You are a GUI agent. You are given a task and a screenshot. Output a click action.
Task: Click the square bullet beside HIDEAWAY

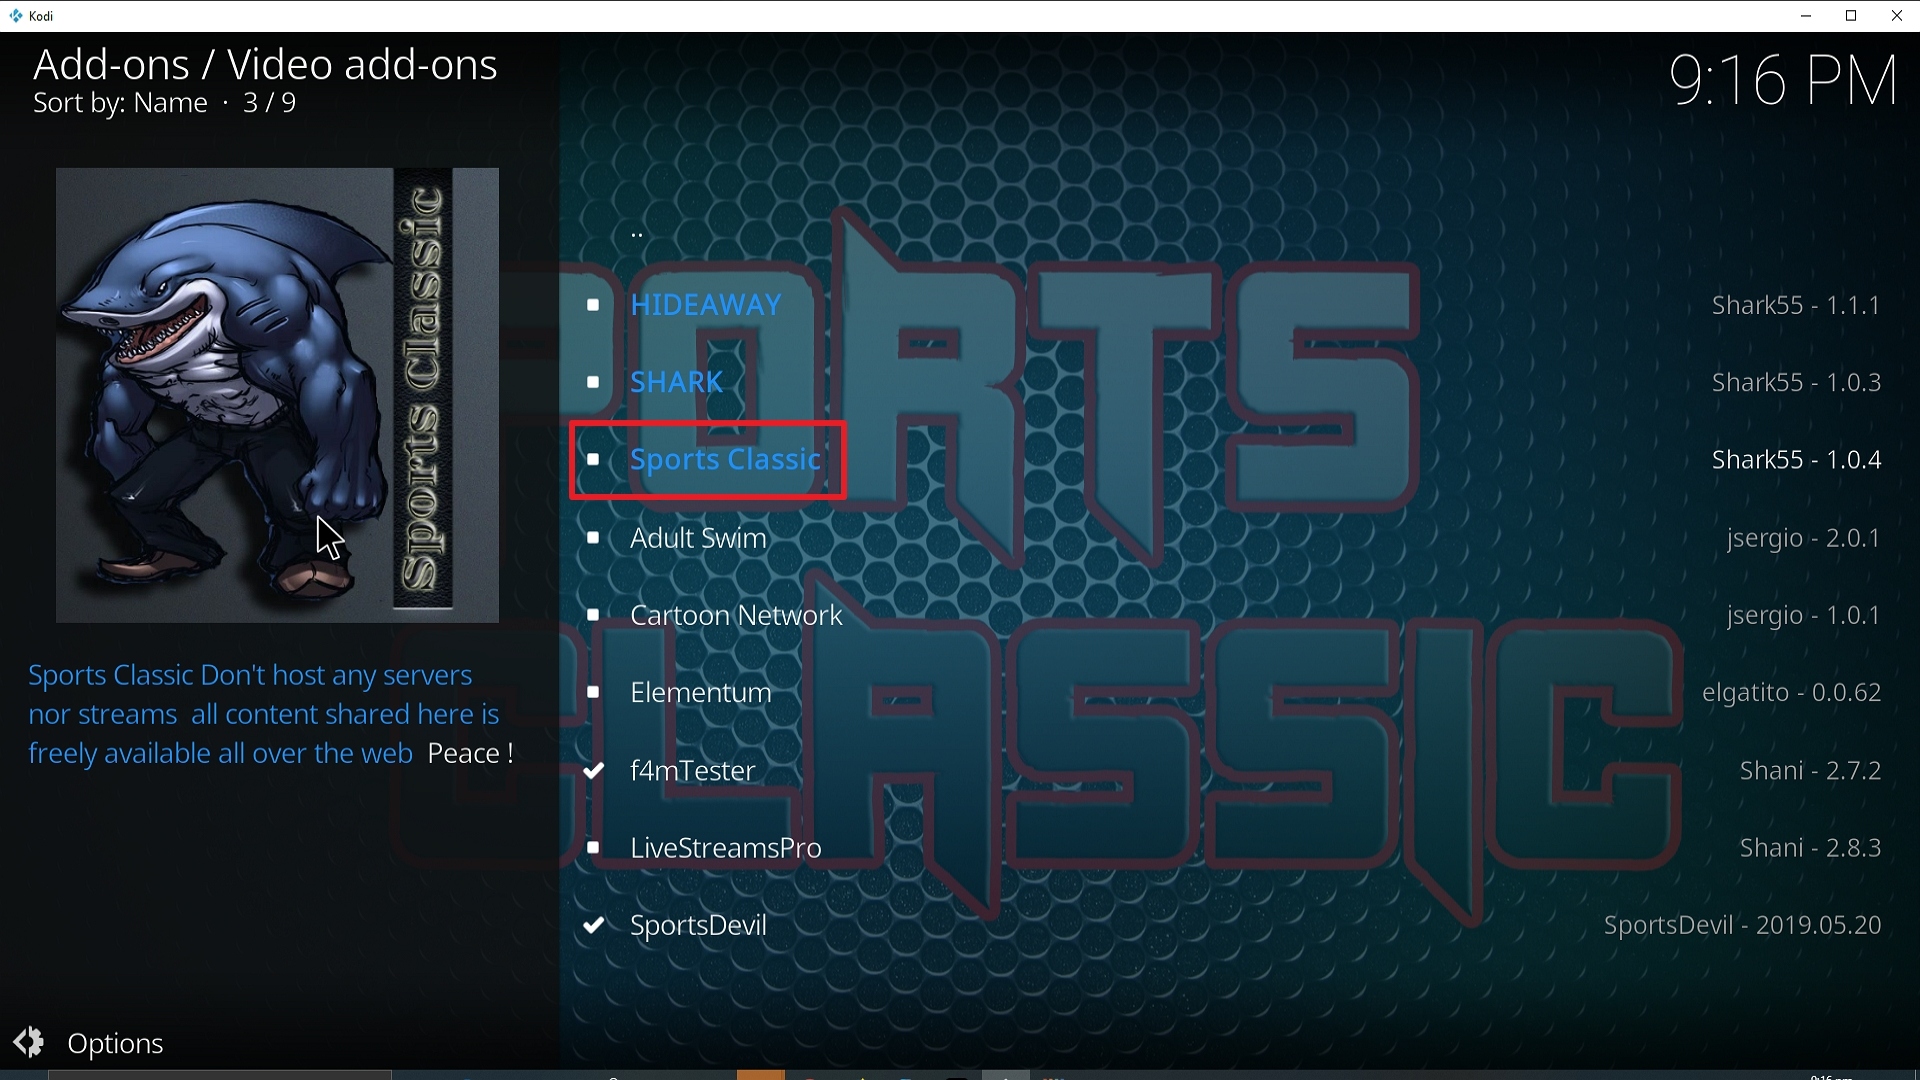(x=593, y=305)
